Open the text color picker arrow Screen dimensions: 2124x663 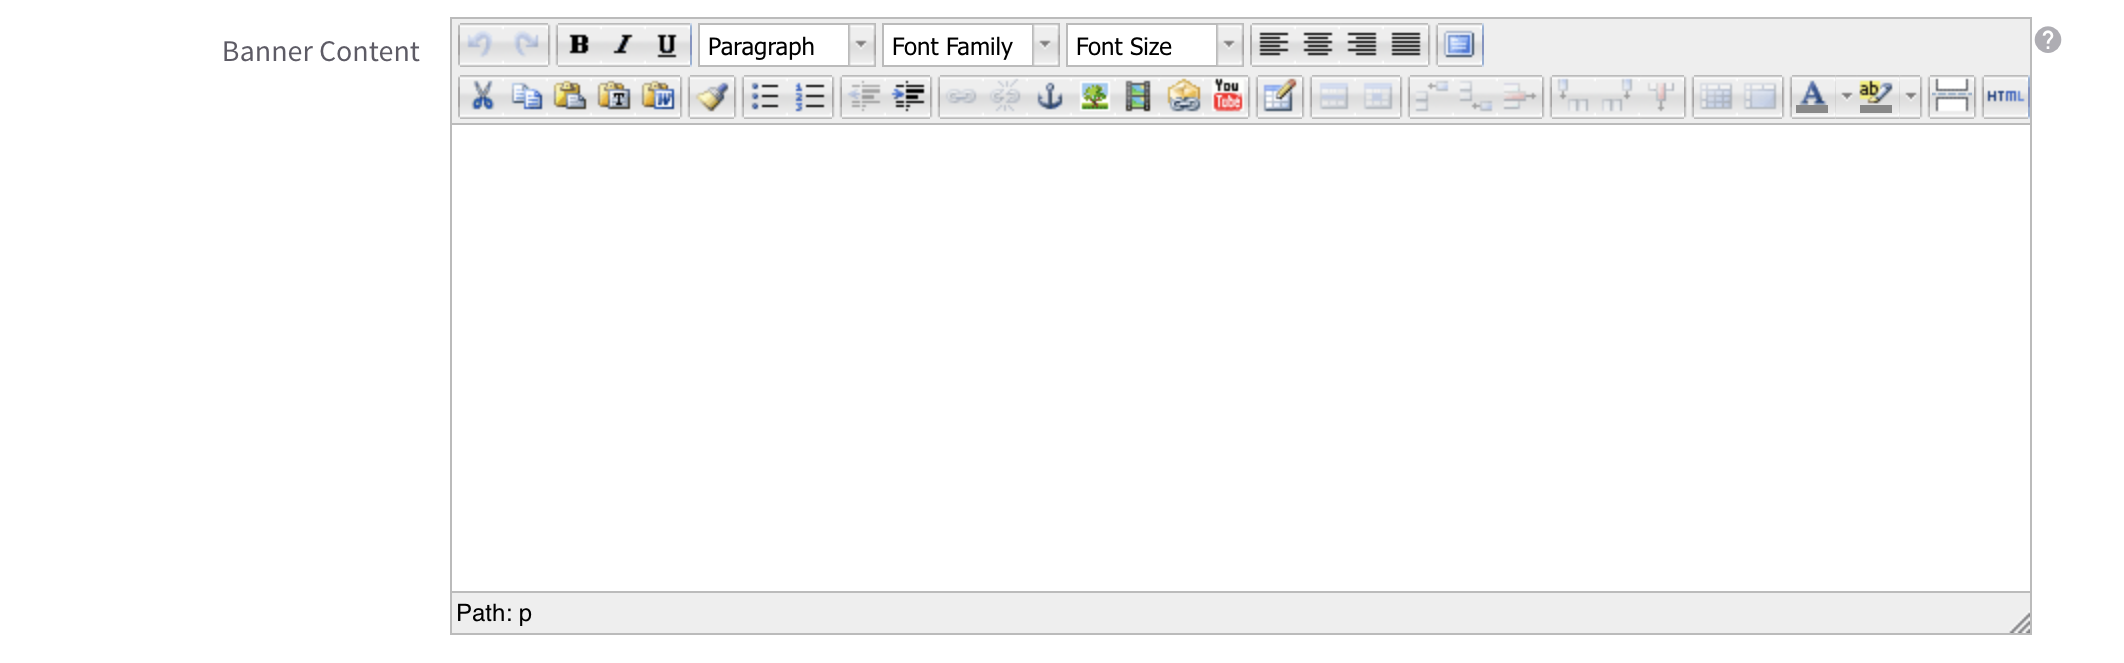pyautogui.click(x=1846, y=97)
